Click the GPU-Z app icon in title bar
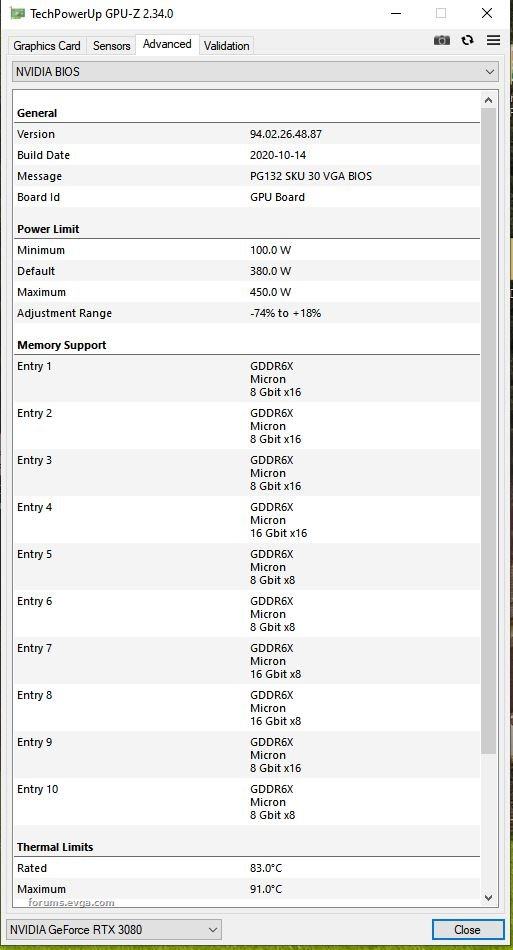This screenshot has width=513, height=950. click(18, 13)
